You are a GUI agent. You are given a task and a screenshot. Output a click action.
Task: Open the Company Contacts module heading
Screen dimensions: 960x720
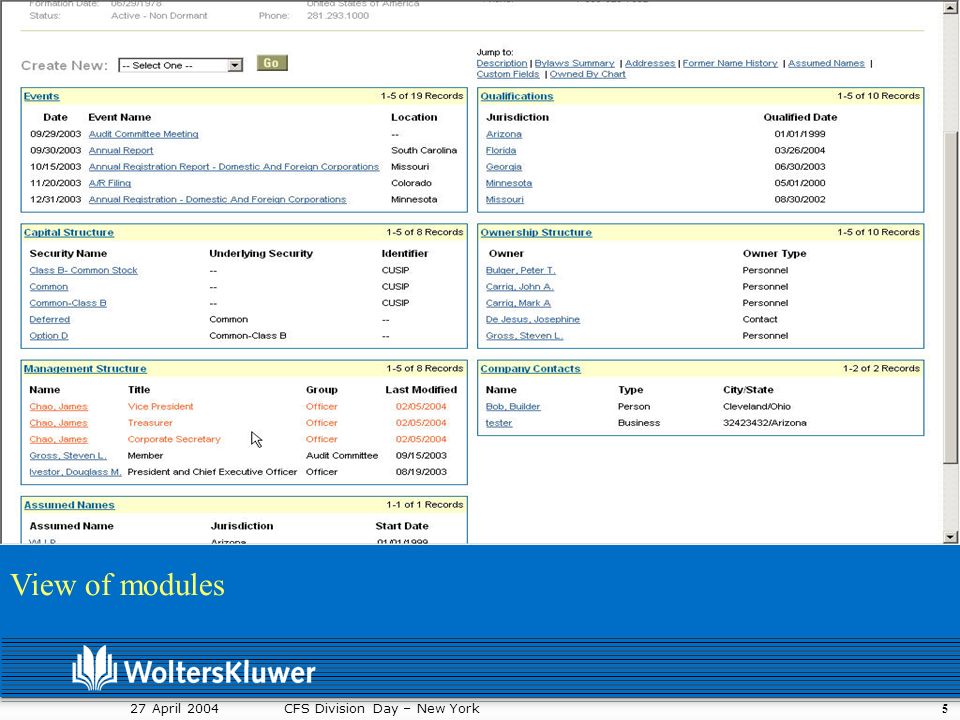pyautogui.click(x=530, y=369)
